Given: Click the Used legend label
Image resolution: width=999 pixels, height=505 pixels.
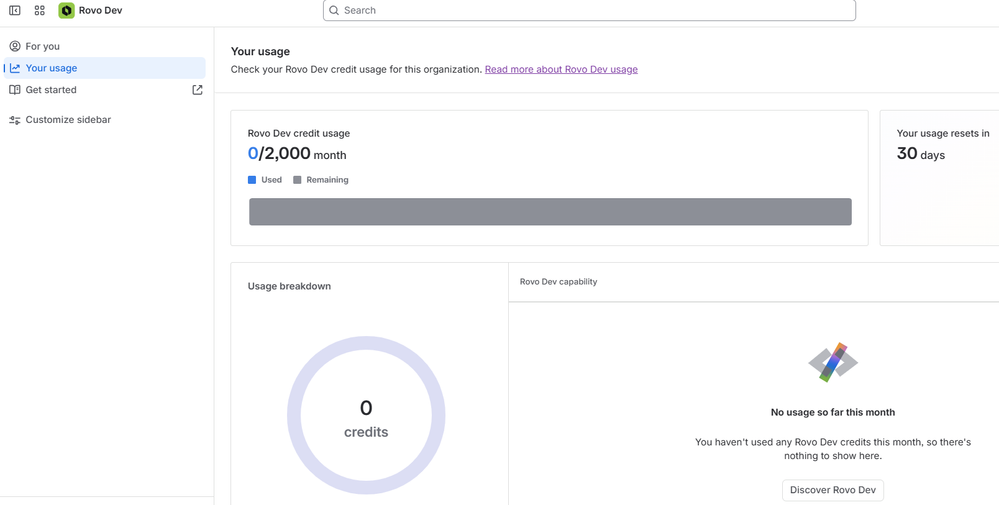Looking at the screenshot, I should 271,180.
